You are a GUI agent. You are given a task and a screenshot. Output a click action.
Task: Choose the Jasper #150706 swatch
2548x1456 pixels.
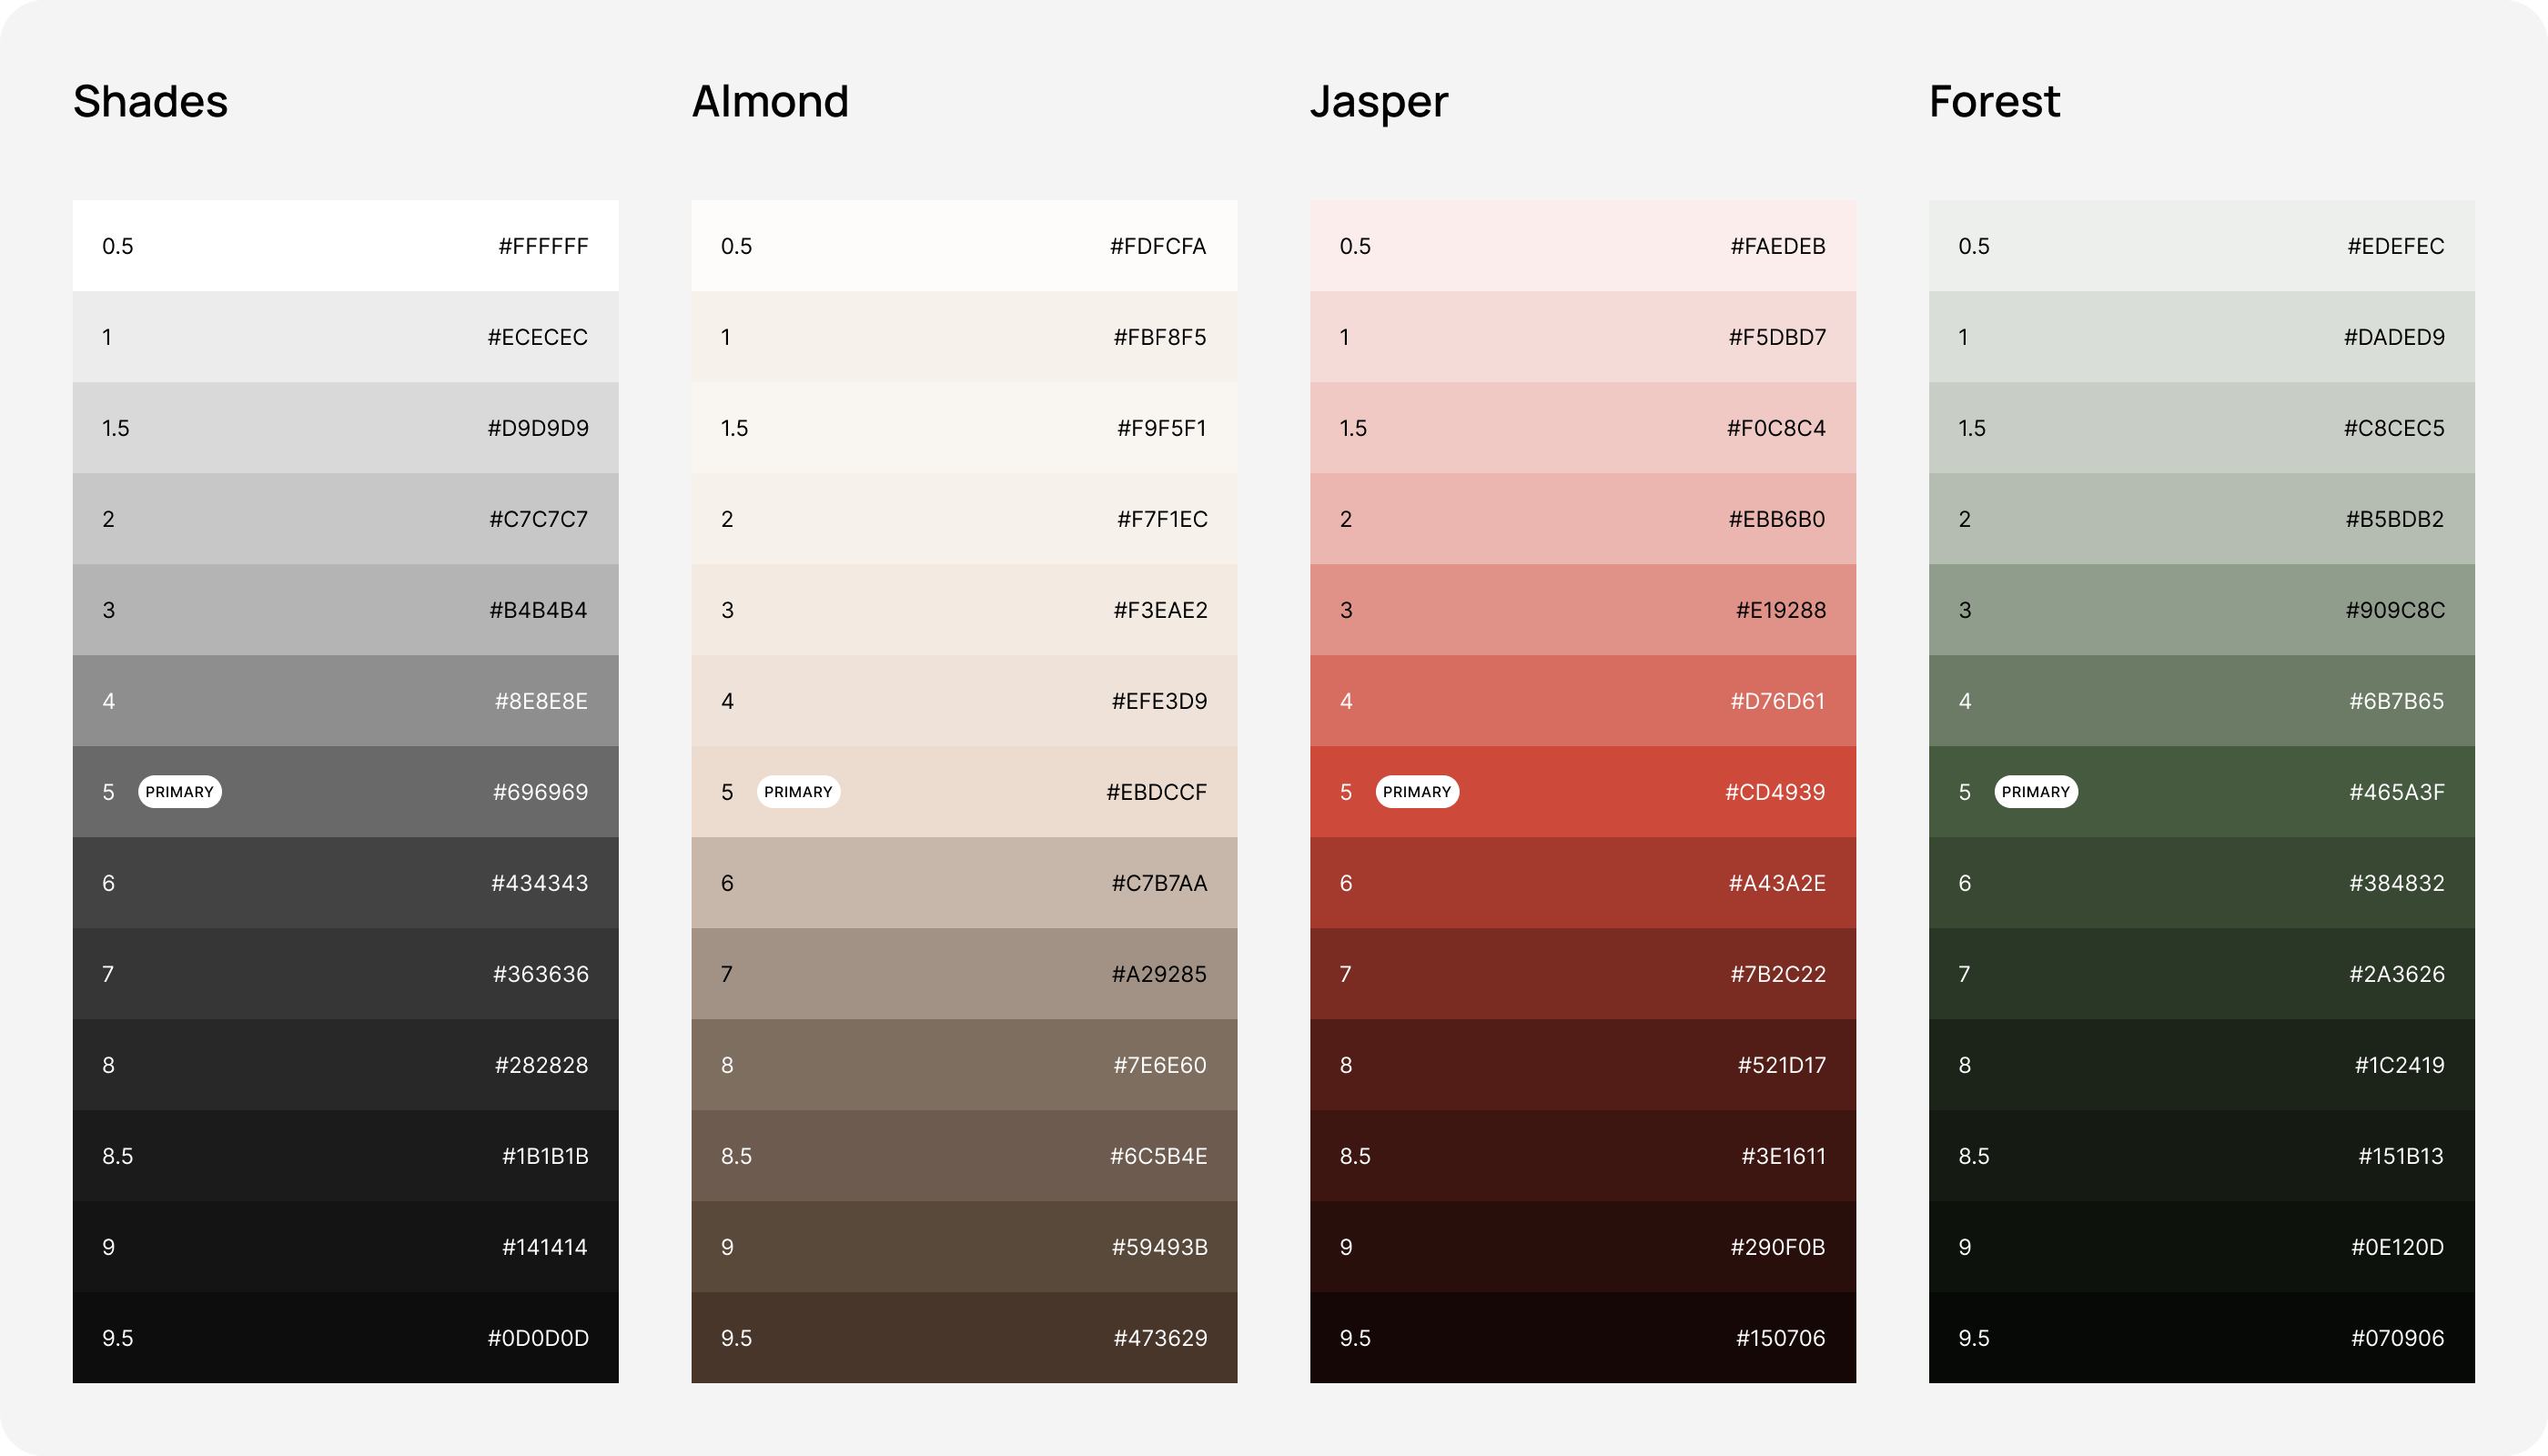[x=1583, y=1338]
